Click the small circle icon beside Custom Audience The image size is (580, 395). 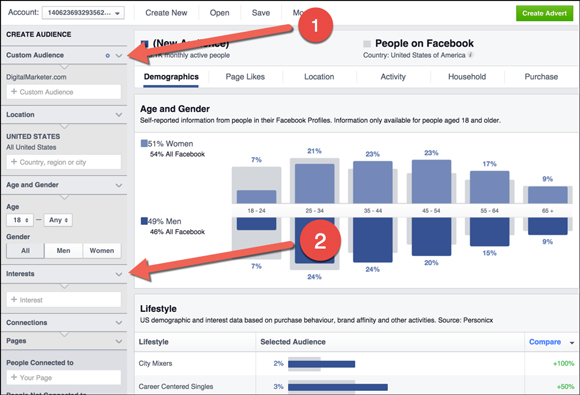108,55
